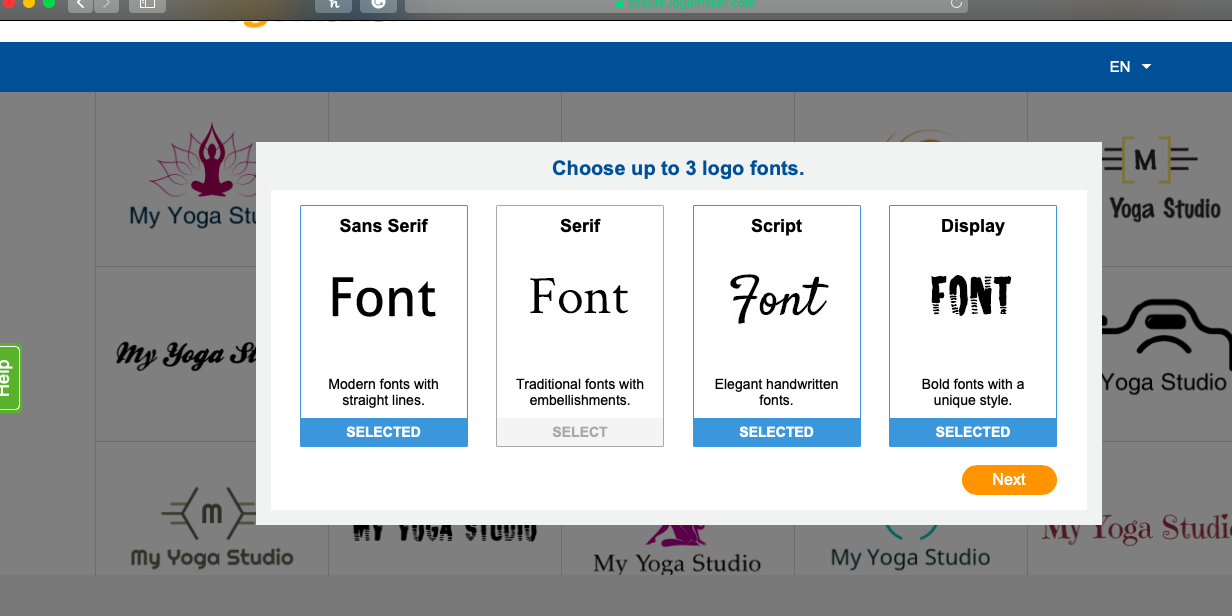Image resolution: width=1232 pixels, height=616 pixels.
Task: Deselect the Display font style
Action: point(973,432)
